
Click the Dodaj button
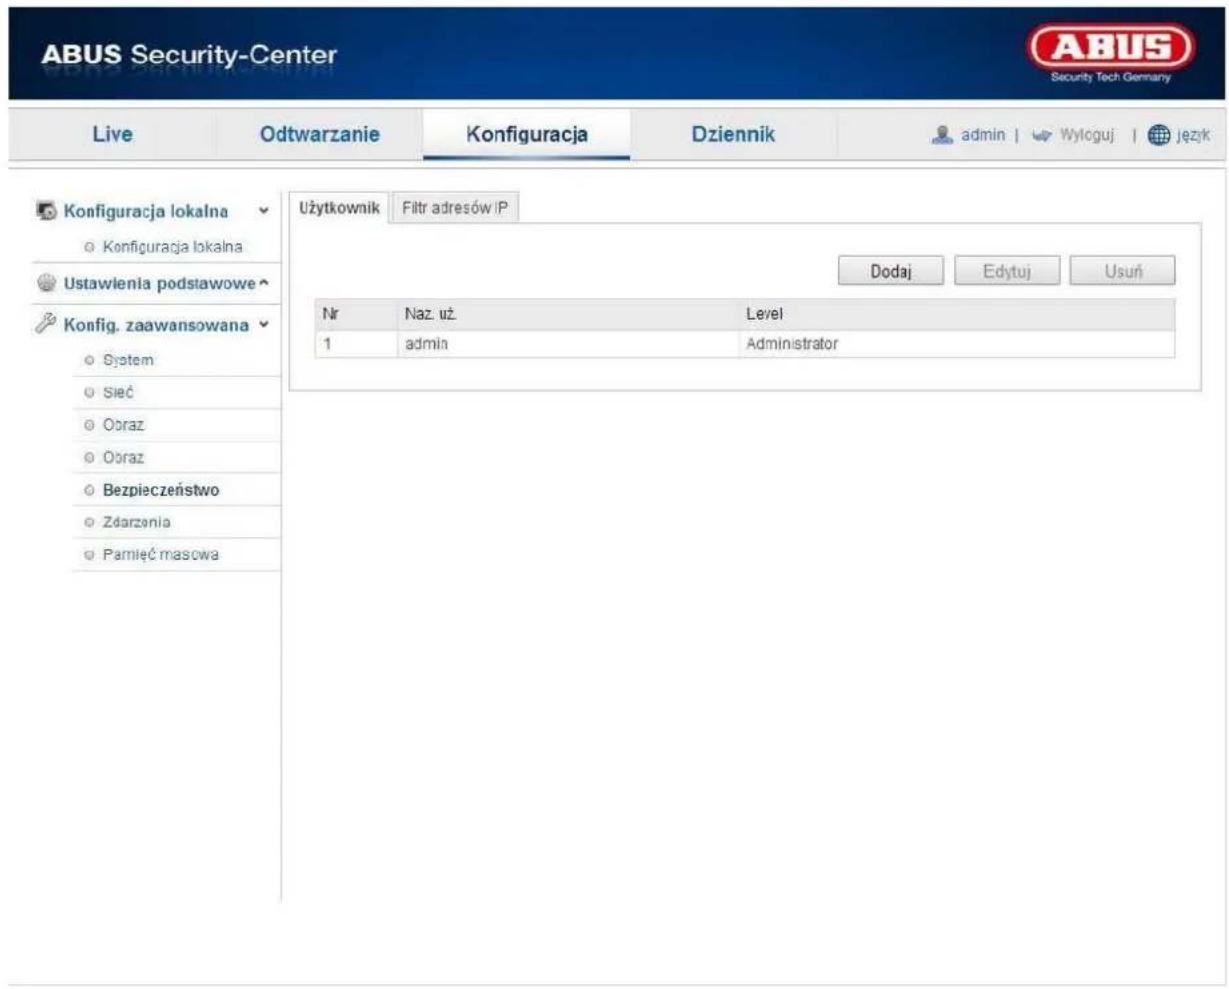click(890, 271)
